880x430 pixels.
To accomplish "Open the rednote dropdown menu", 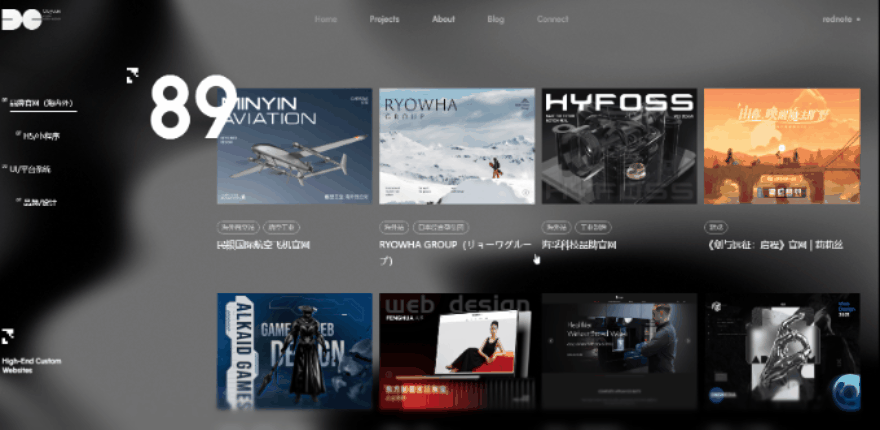I will [840, 19].
